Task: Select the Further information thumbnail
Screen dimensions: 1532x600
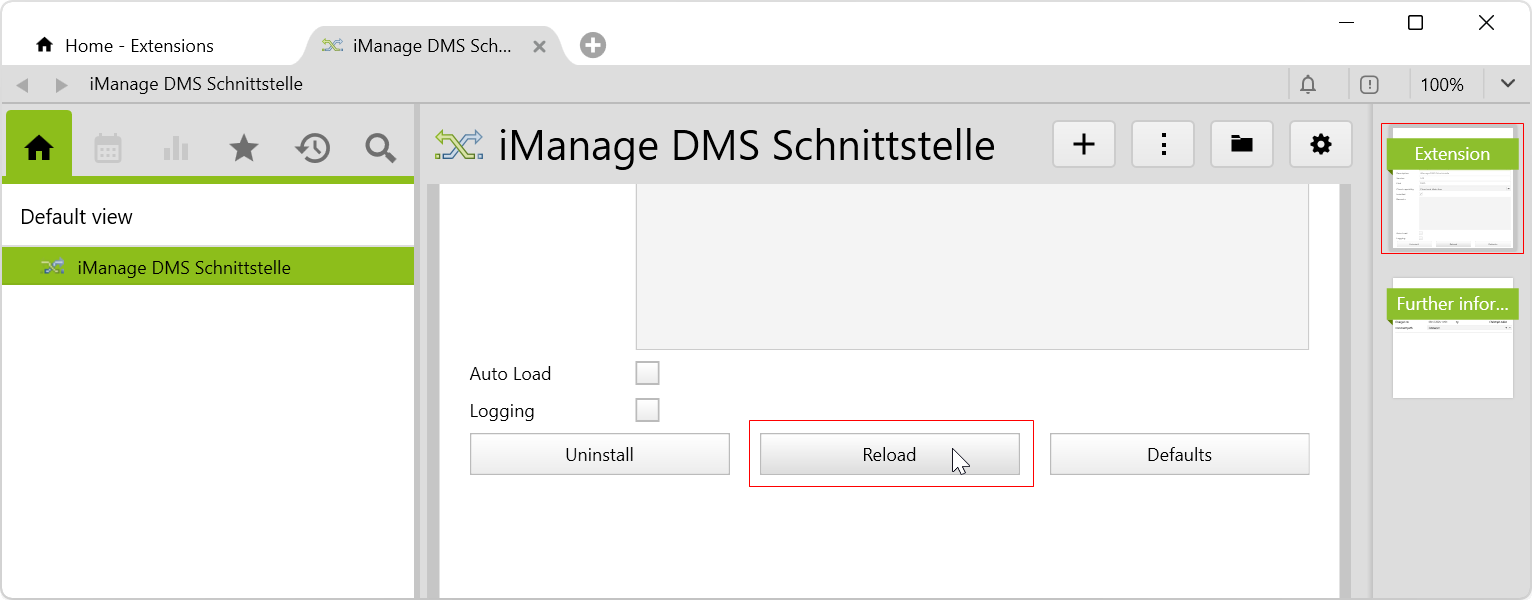Action: pyautogui.click(x=1452, y=338)
